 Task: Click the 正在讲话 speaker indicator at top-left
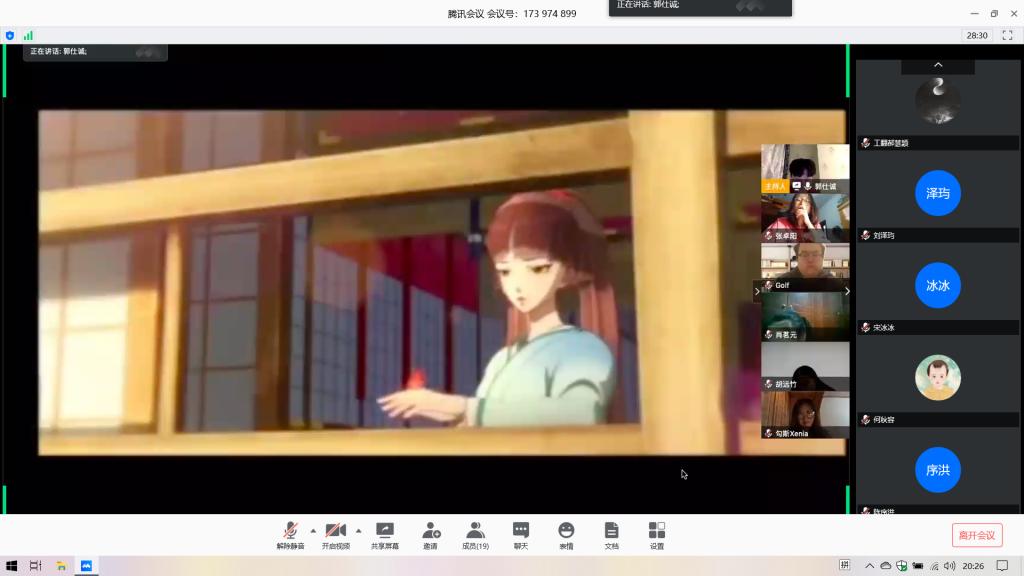95,52
